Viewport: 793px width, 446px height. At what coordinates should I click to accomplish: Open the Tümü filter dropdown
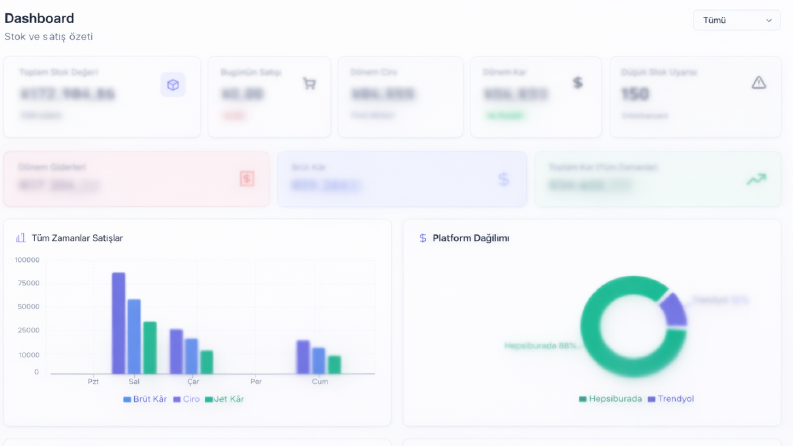coord(736,20)
